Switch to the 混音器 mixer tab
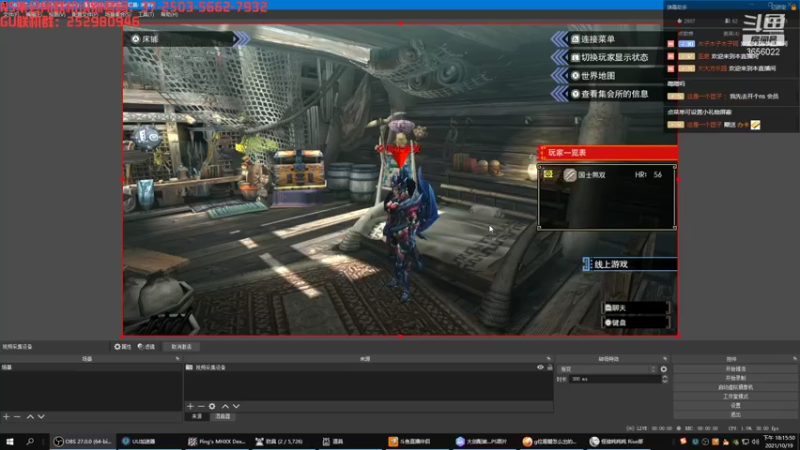This screenshot has width=800, height=450. [222, 416]
